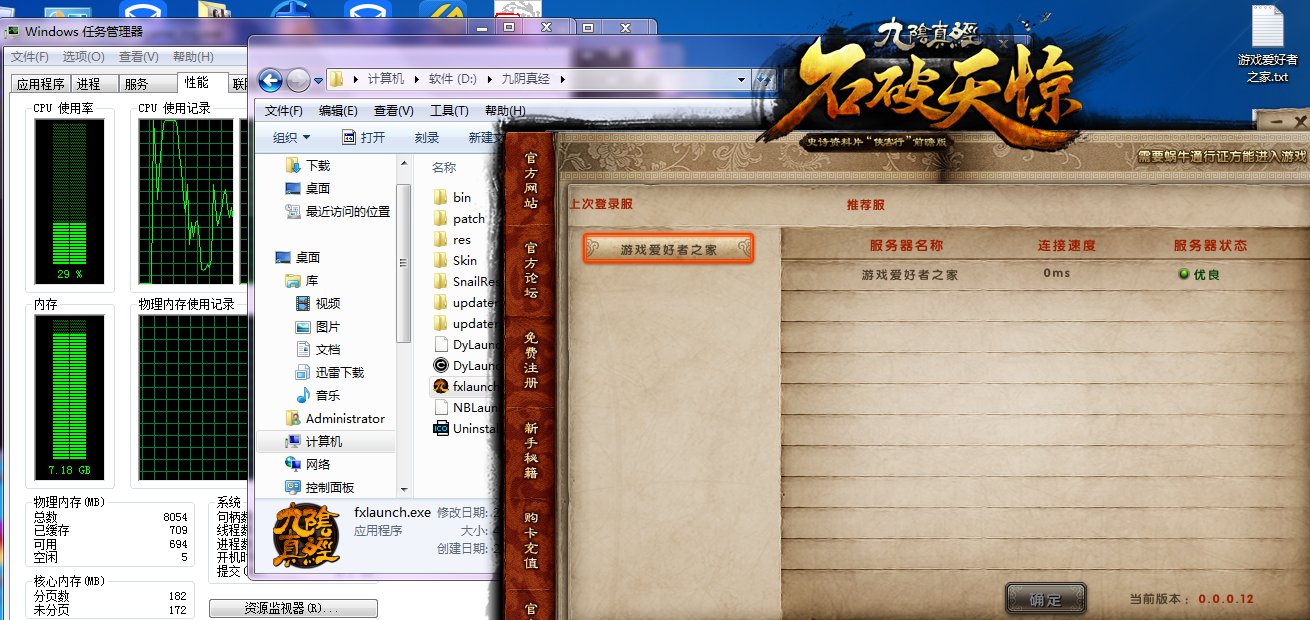Select the 游戏爱好者之家 last-login server button
1310x620 pixels.
click(x=668, y=250)
